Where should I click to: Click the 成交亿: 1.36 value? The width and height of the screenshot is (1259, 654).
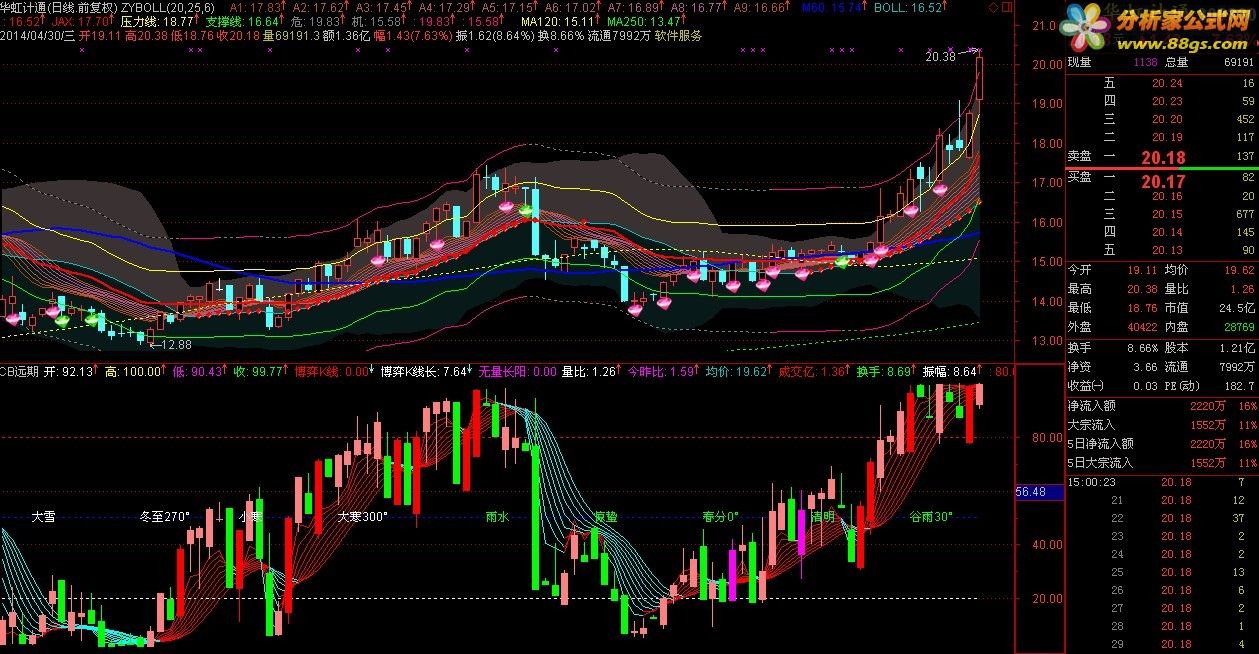(x=811, y=371)
